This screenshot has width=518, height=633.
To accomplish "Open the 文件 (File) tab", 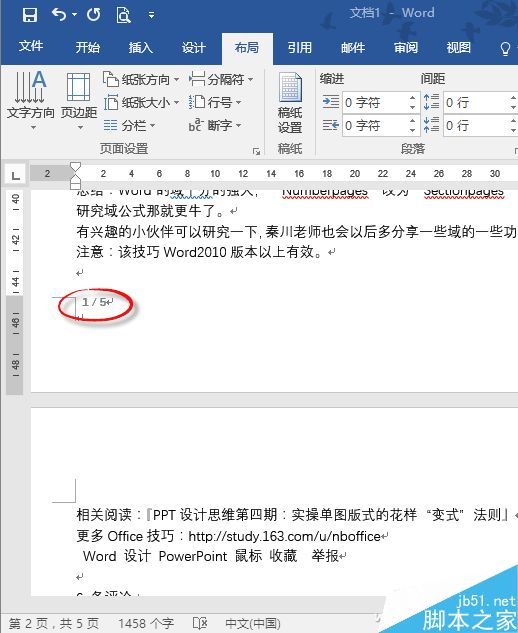I will coord(31,46).
